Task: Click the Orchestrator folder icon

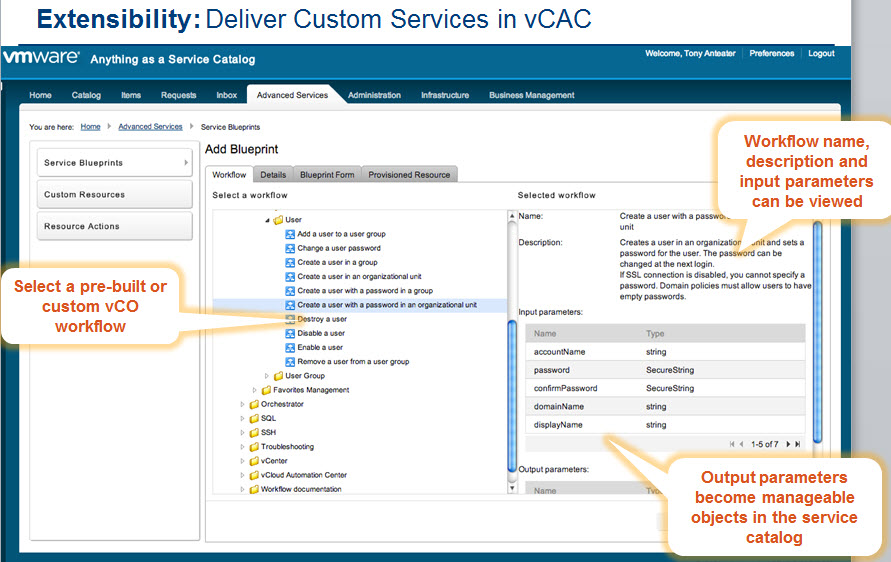Action: pyautogui.click(x=254, y=405)
